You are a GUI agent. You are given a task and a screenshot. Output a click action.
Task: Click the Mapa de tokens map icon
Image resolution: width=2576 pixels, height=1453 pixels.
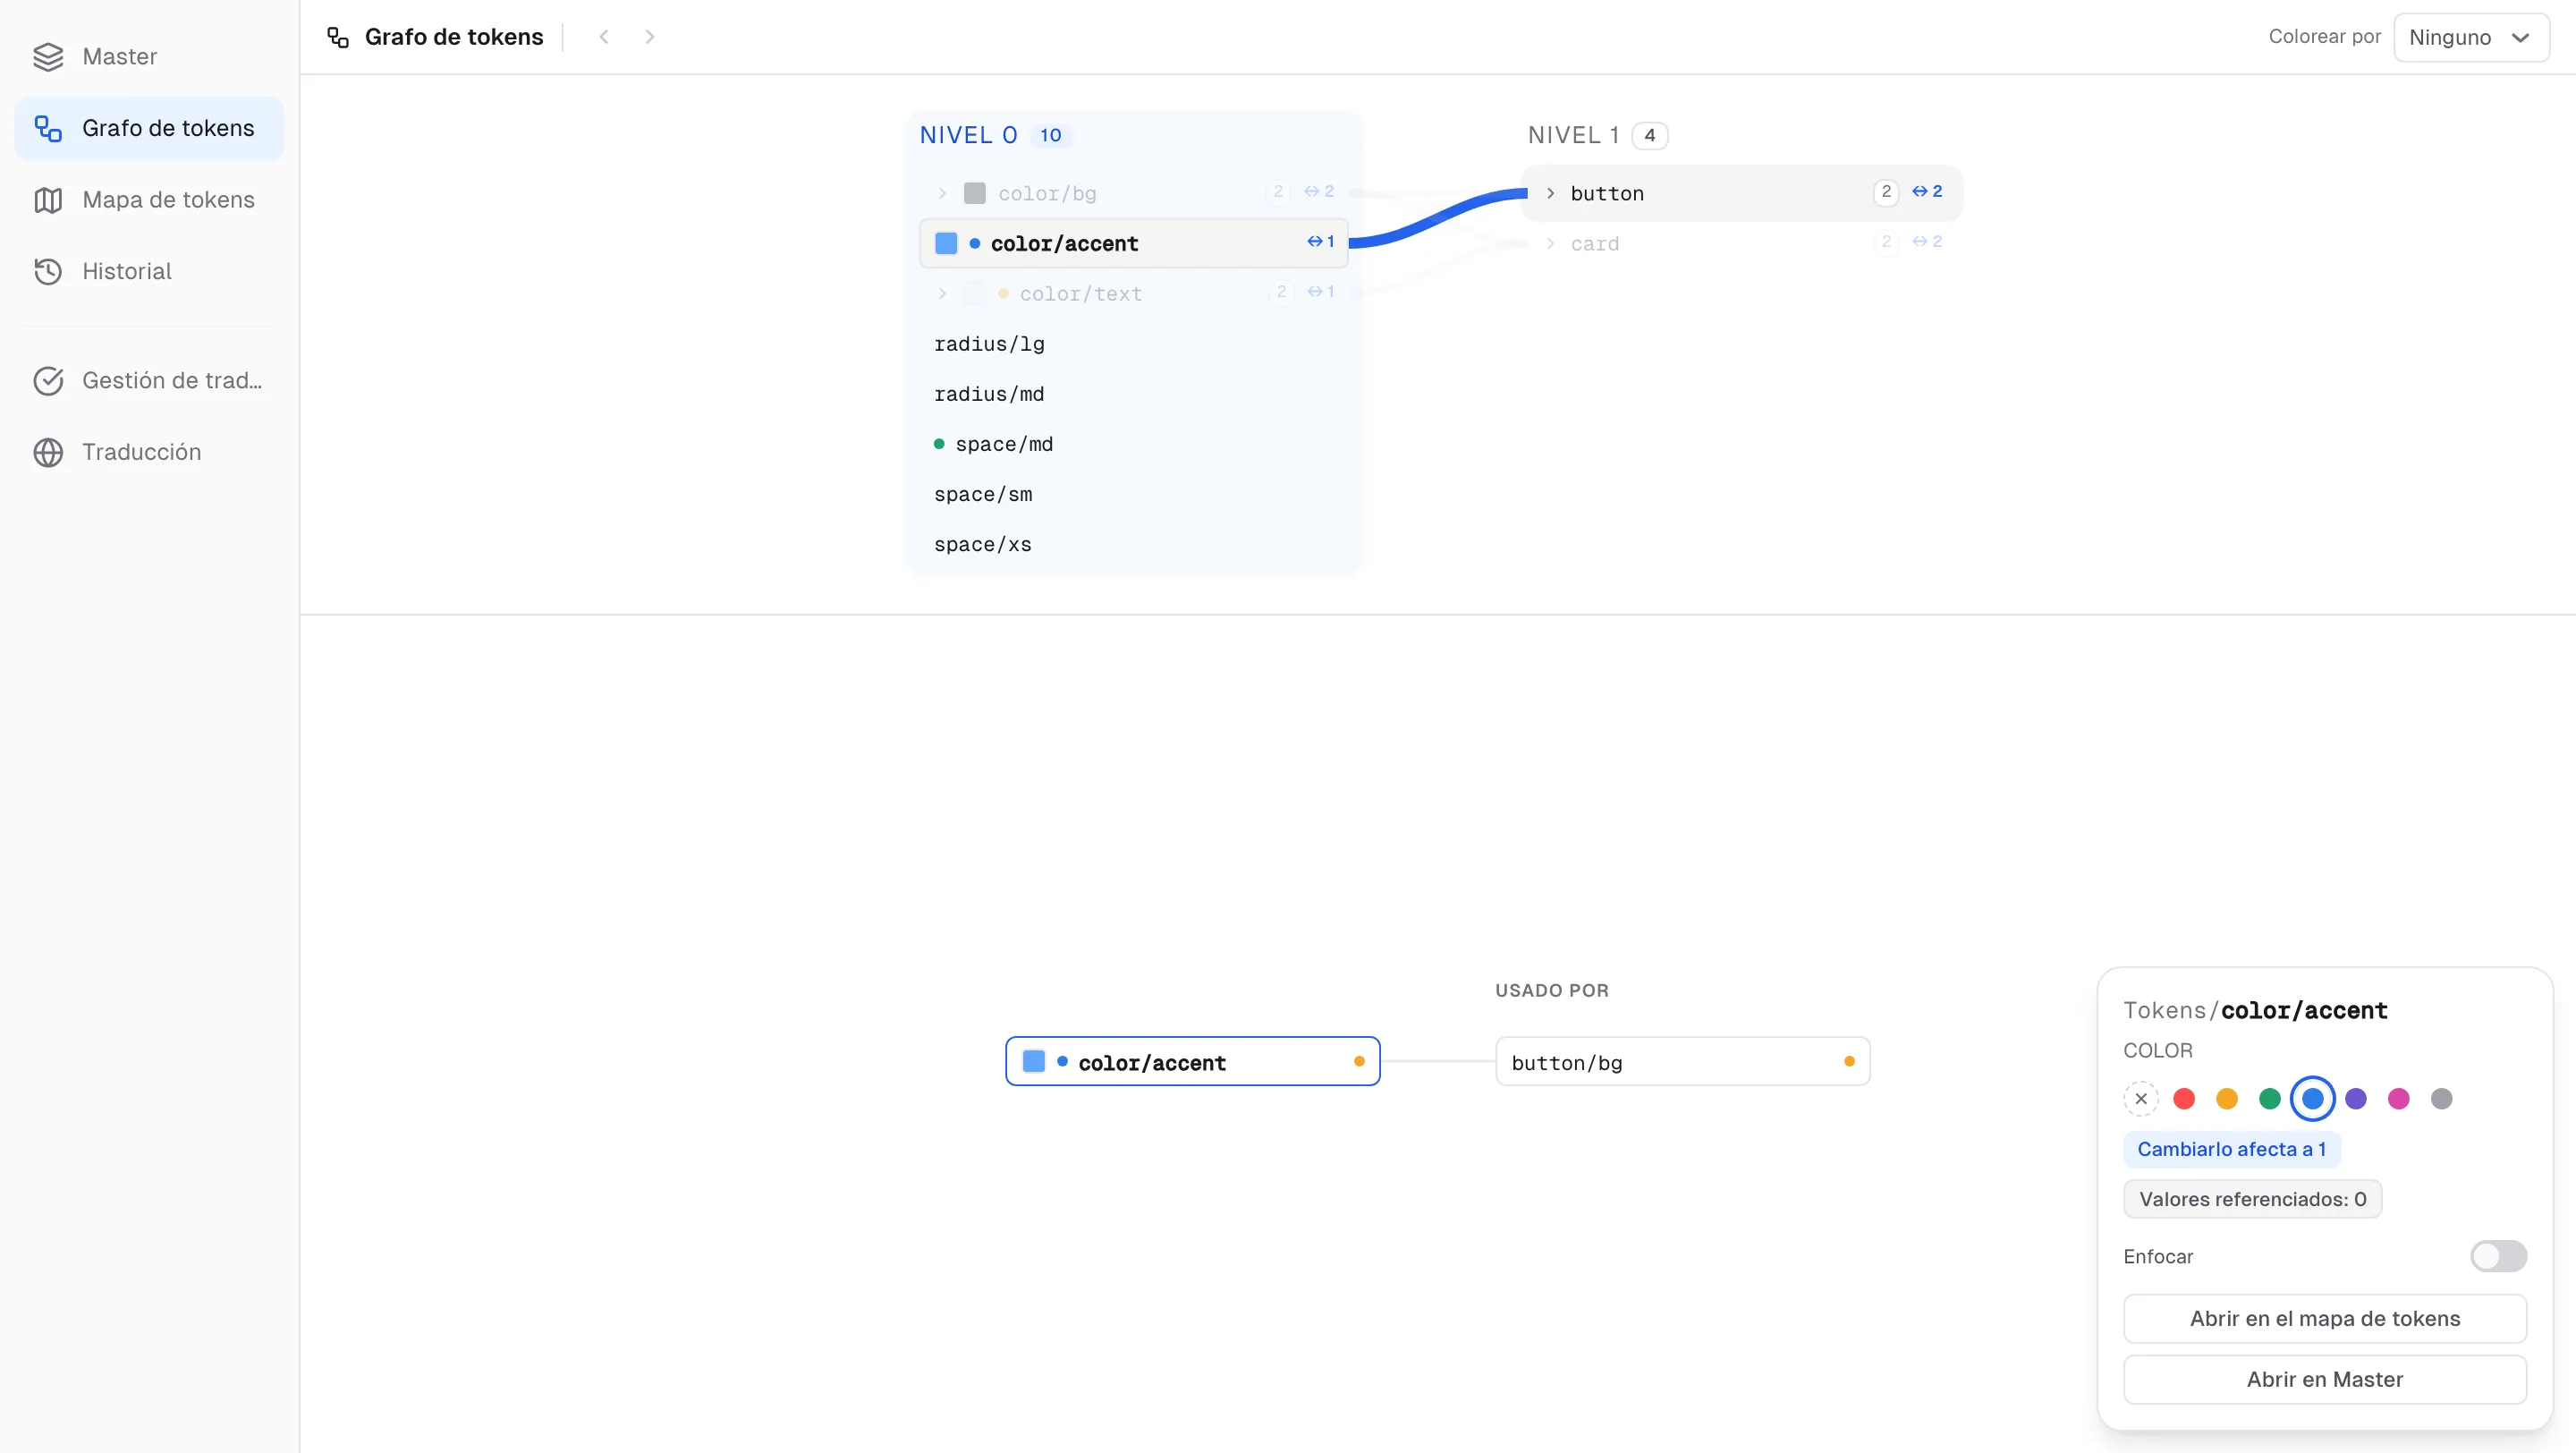pyautogui.click(x=48, y=200)
